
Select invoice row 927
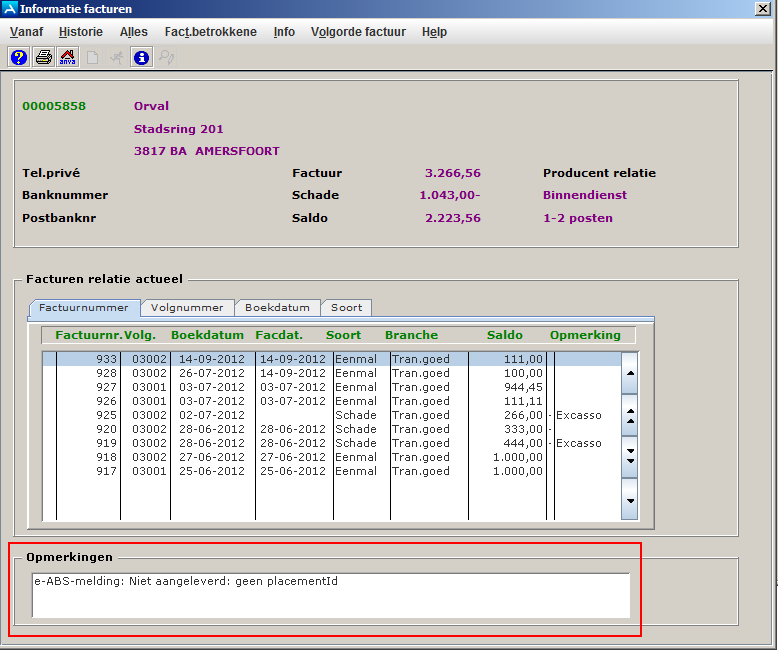pos(331,387)
